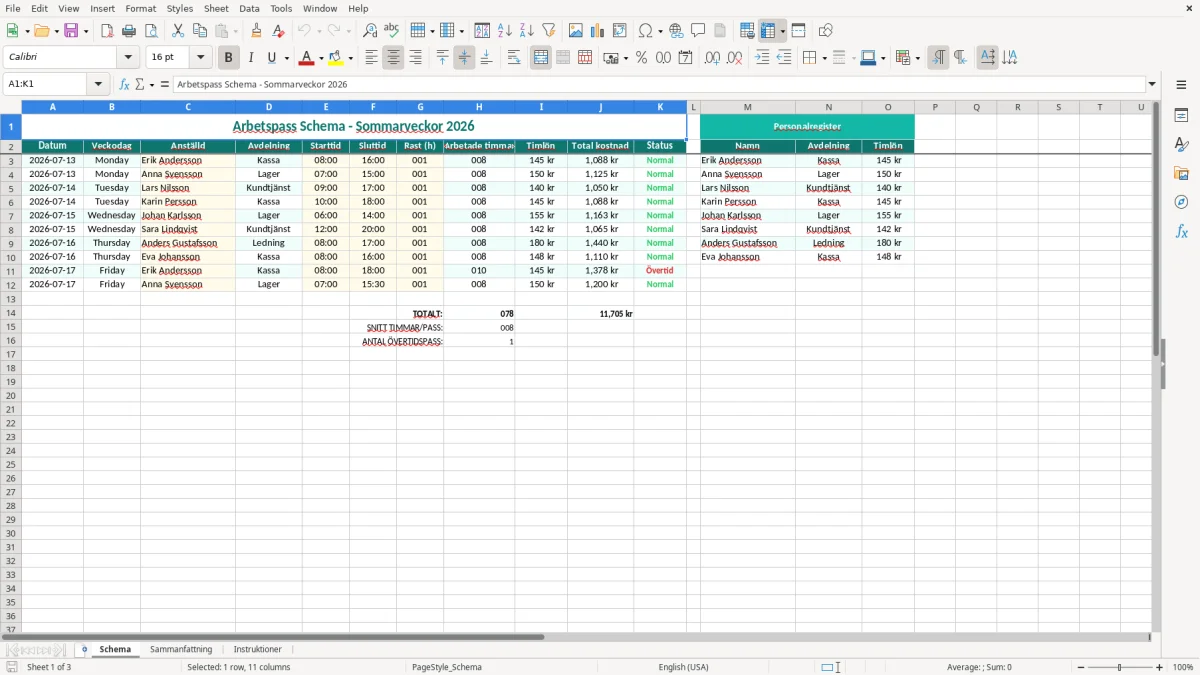1200x675 pixels.
Task: Open Font Color dropdown arrow
Action: pyautogui.click(x=321, y=58)
